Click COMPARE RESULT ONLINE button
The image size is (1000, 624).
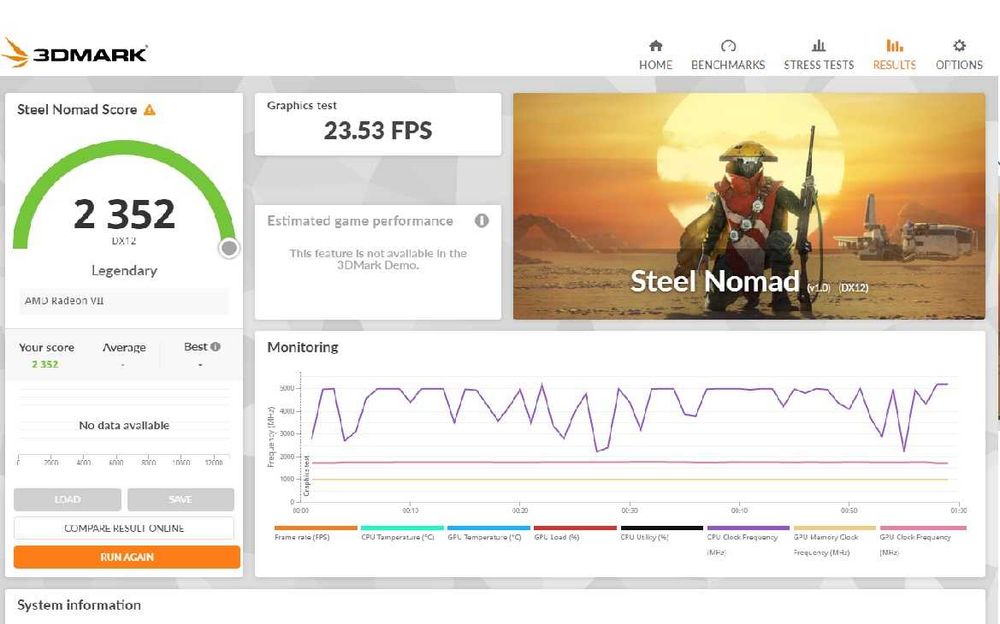(124, 528)
